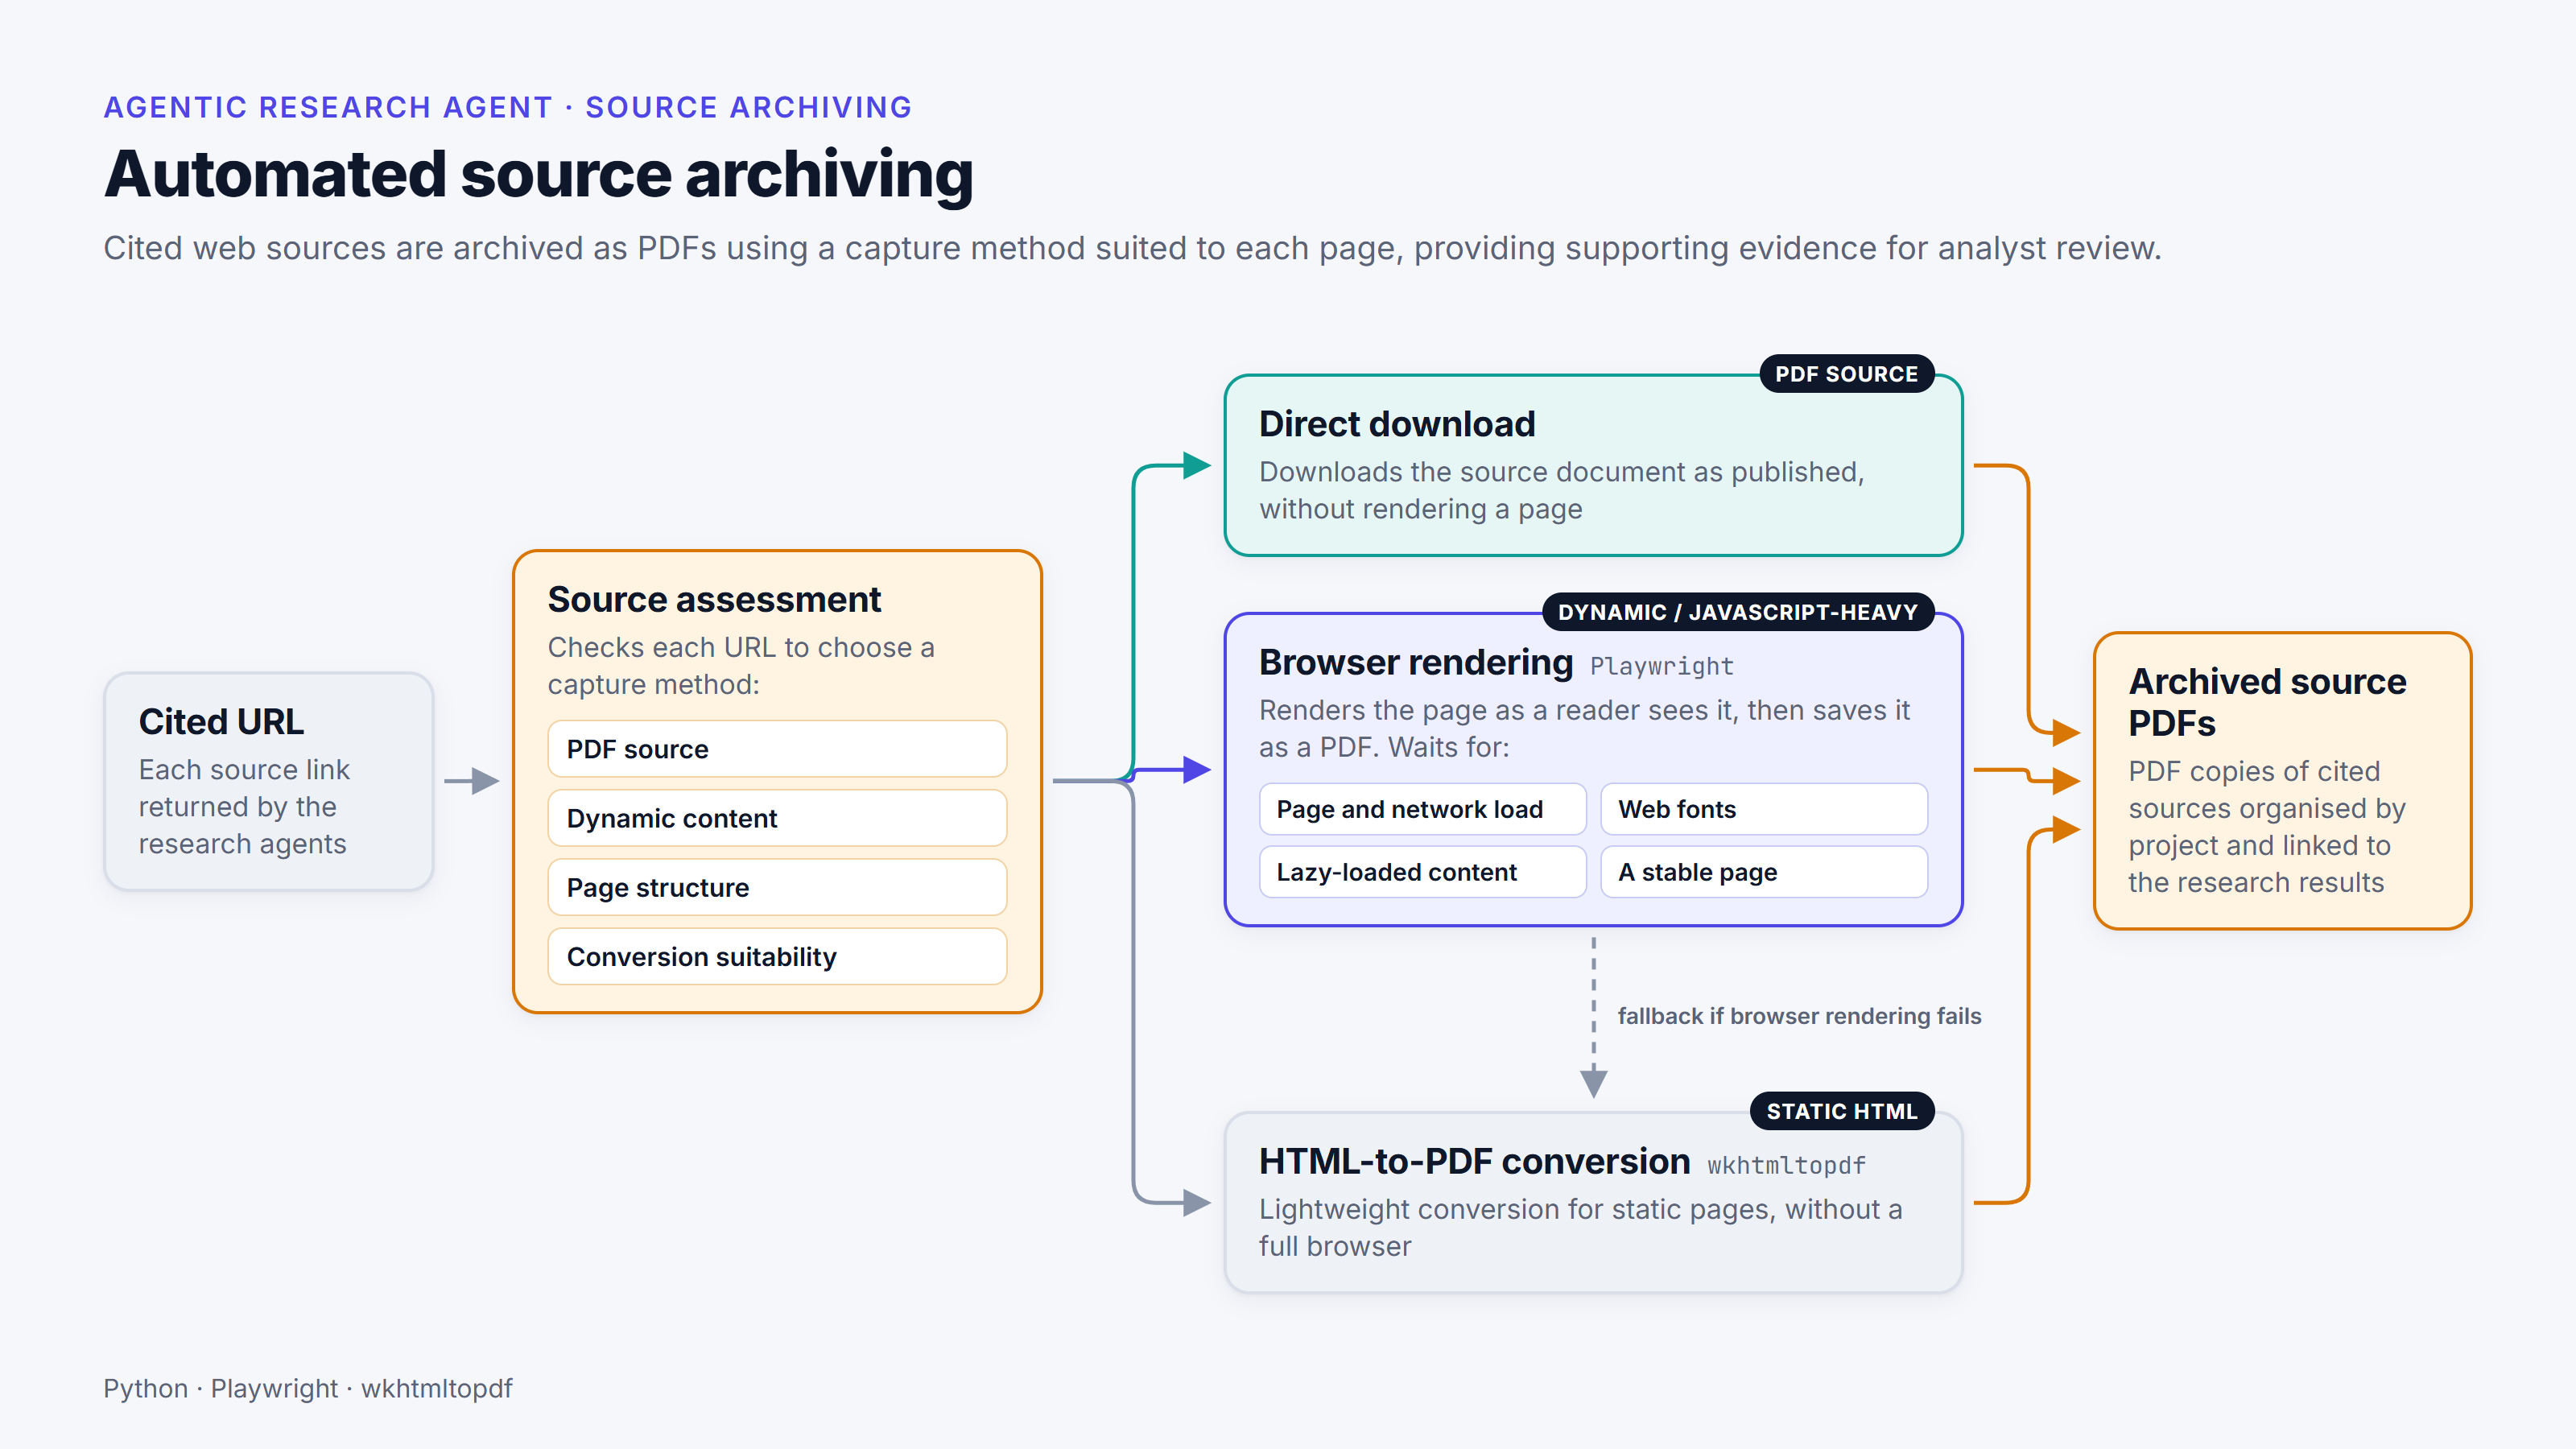
Task: Click the 'Automated source archiving' title
Action: (538, 174)
